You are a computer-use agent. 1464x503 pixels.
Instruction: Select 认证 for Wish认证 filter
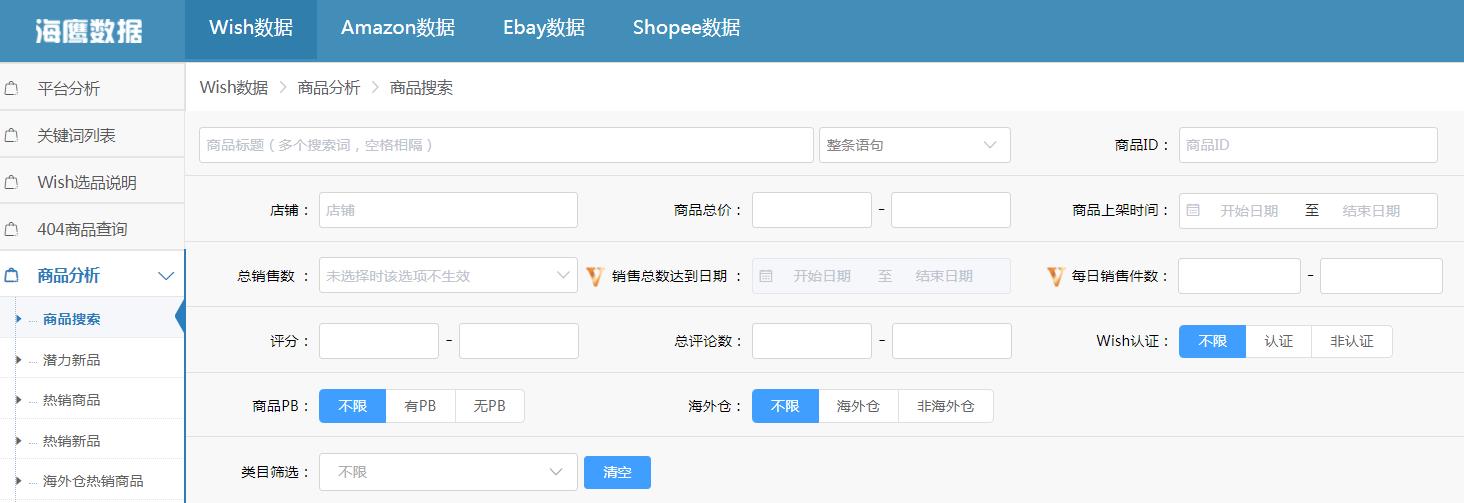coord(1278,341)
